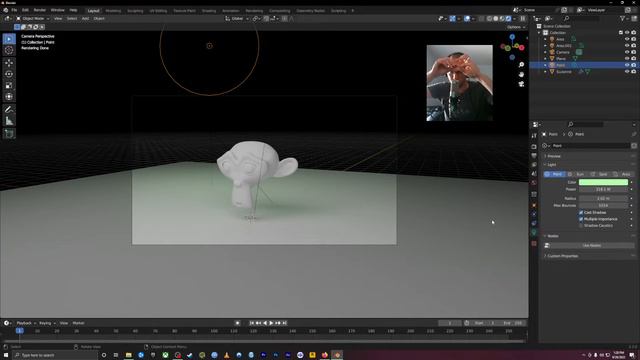The width and height of the screenshot is (640, 360).
Task: Set light type to Spot
Action: [x=599, y=174]
